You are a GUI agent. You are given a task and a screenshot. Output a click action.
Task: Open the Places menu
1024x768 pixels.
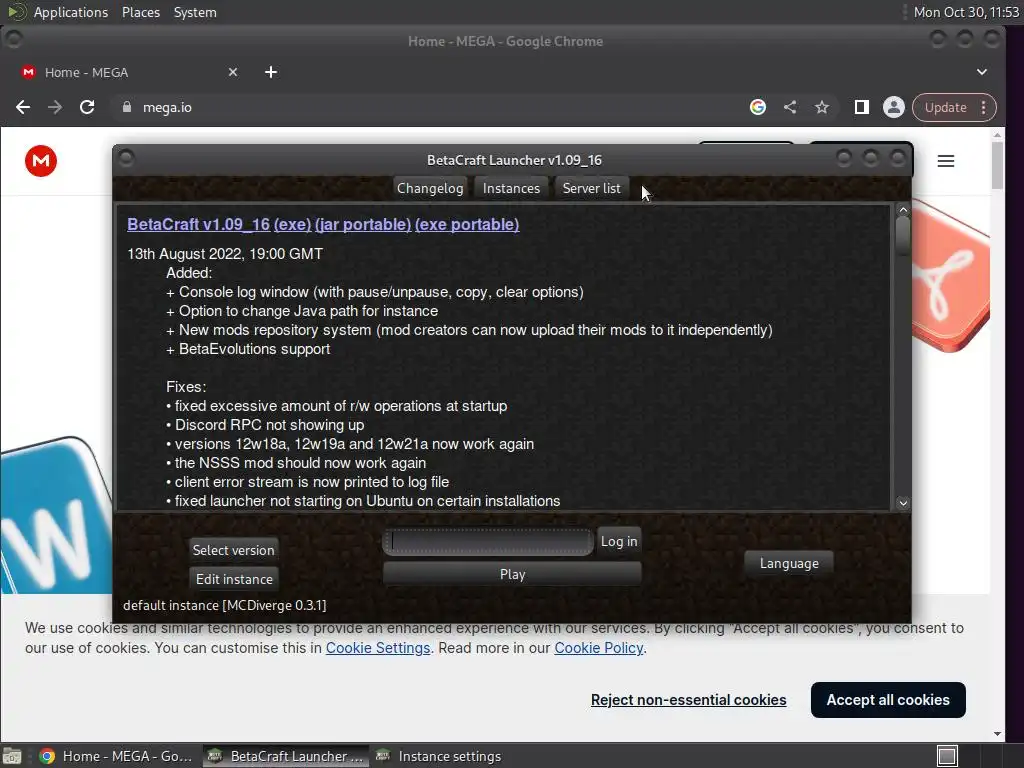pyautogui.click(x=140, y=12)
